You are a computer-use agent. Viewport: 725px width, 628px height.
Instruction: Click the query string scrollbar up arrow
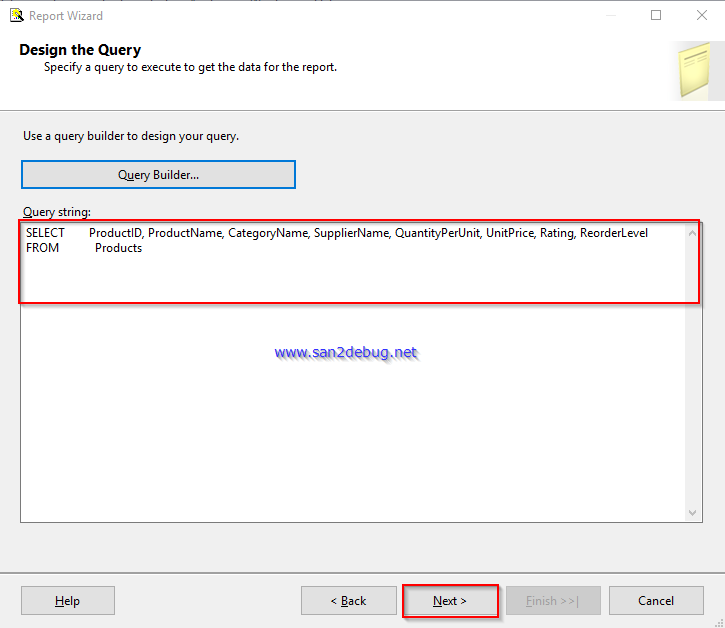[x=693, y=234]
